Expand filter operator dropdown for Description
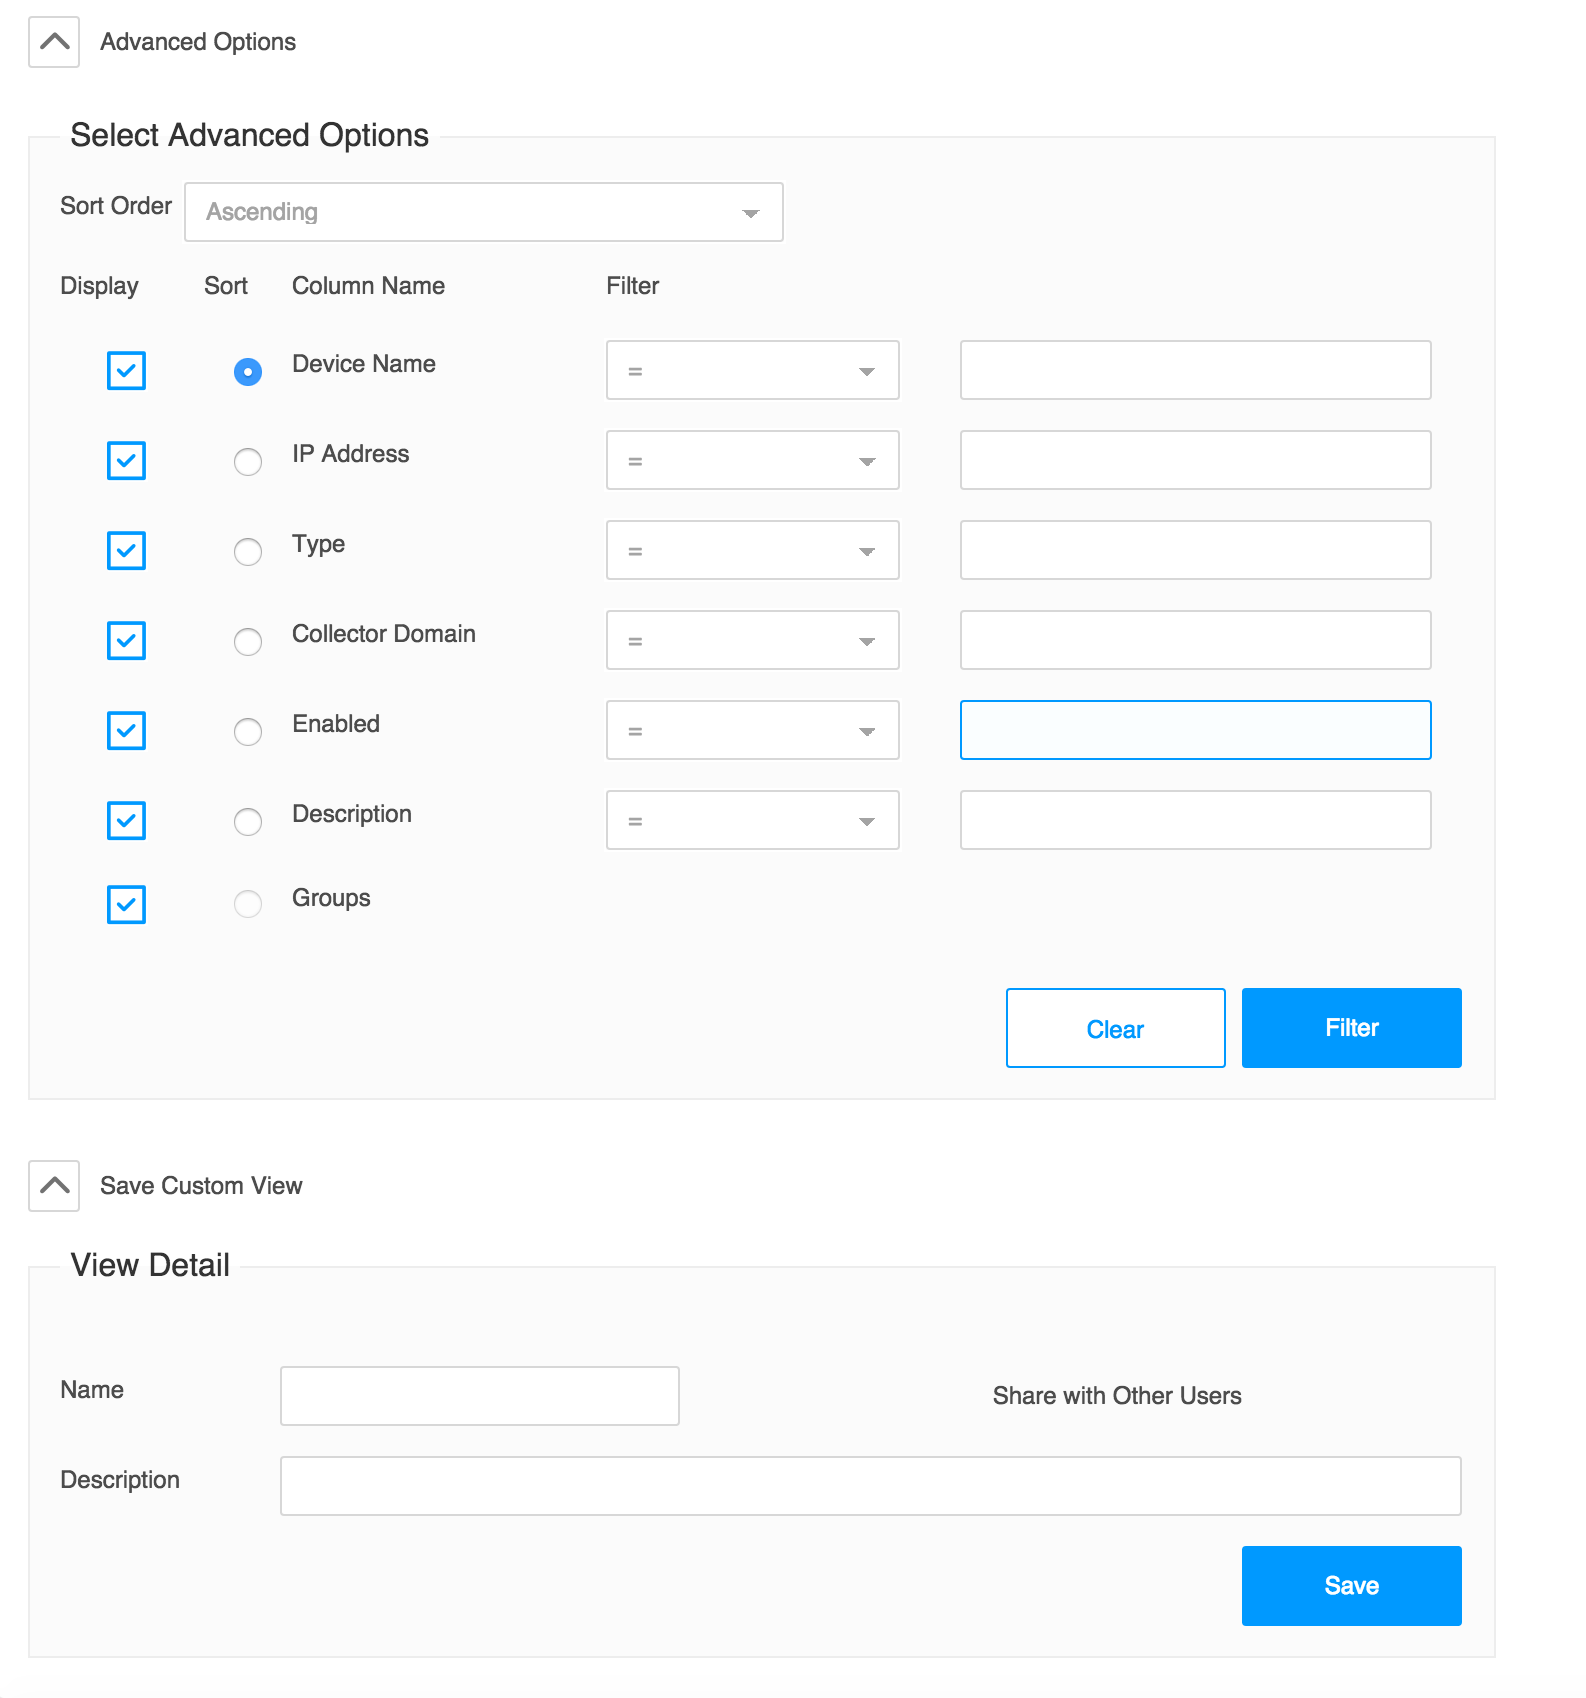Image resolution: width=1586 pixels, height=1698 pixels. pyautogui.click(x=752, y=821)
